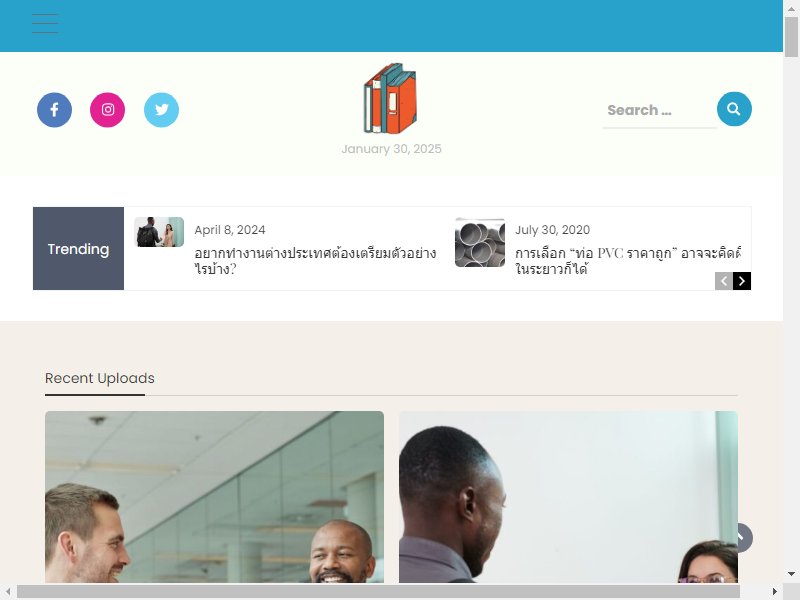800x600 pixels.
Task: Click the handshake thumbnail in Trending
Action: [x=159, y=232]
